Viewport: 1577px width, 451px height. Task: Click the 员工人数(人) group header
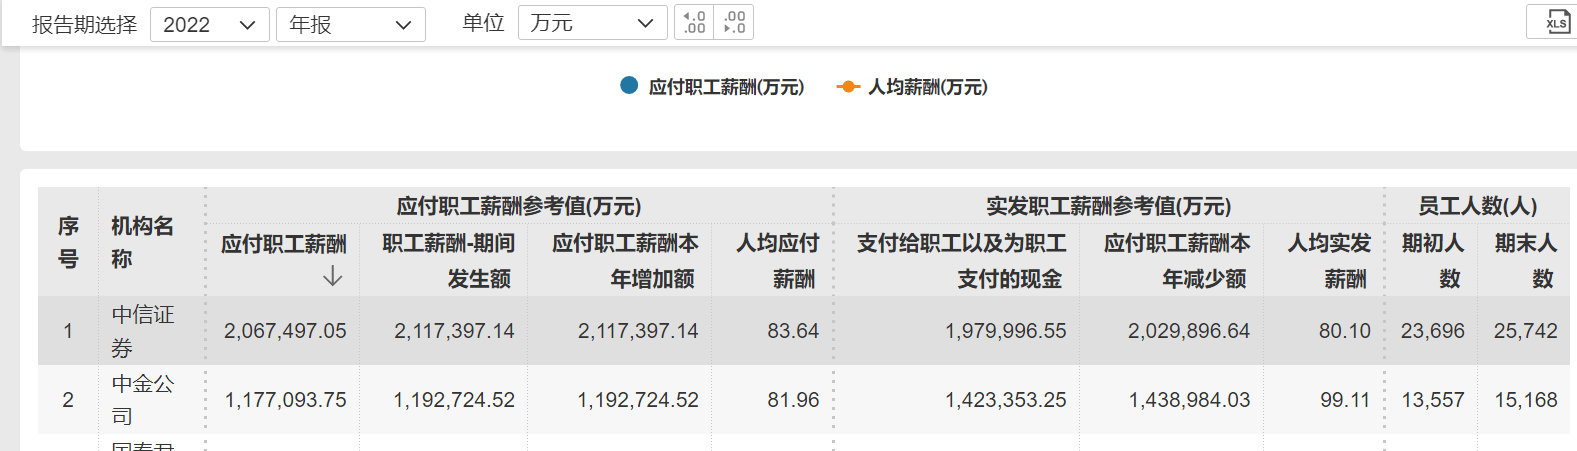(1478, 206)
